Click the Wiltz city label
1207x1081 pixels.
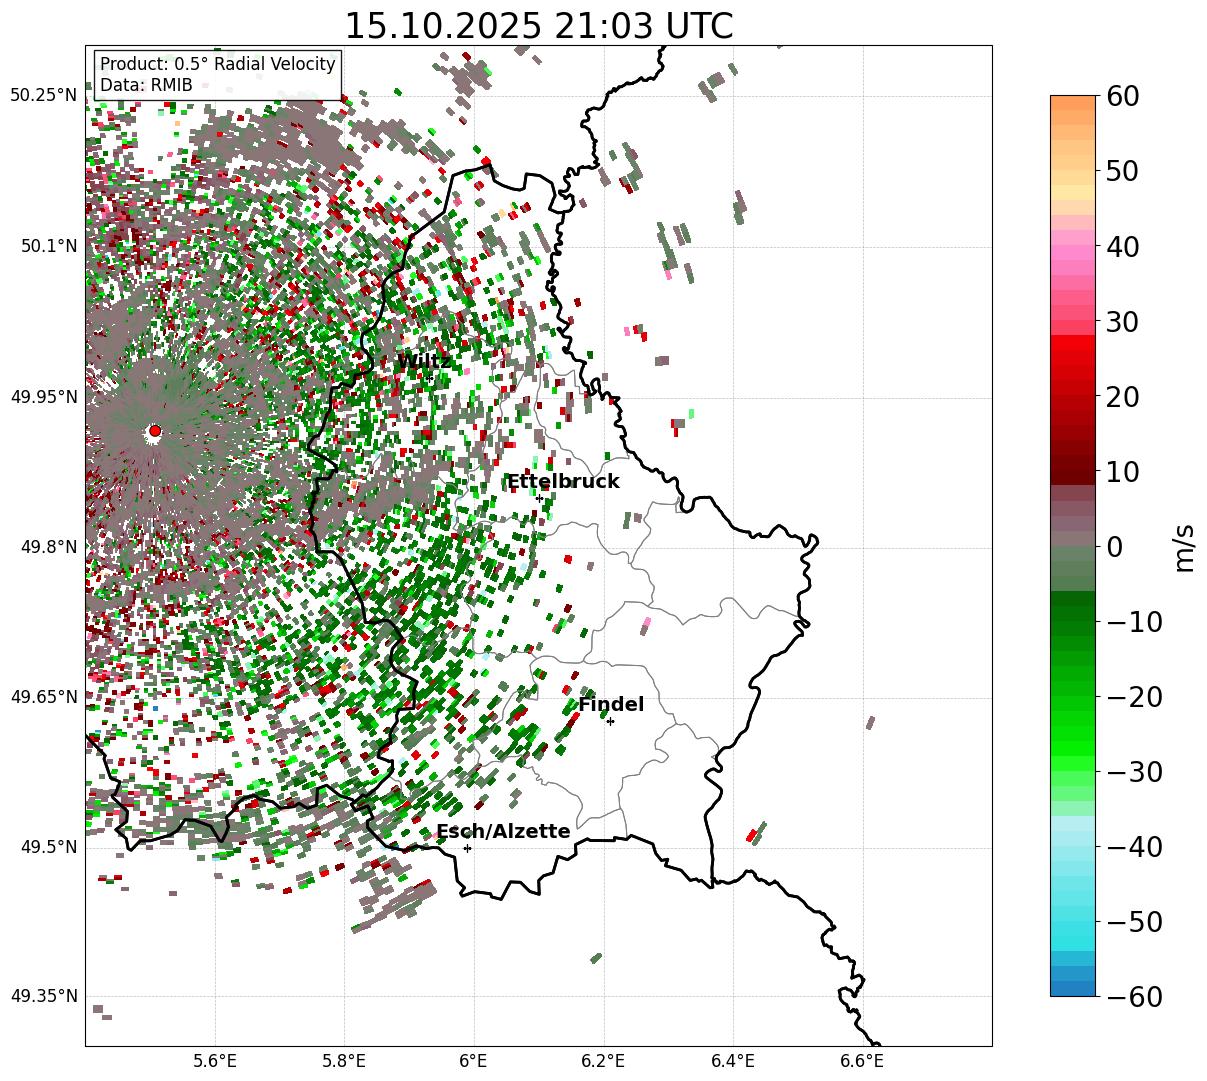coord(424,361)
